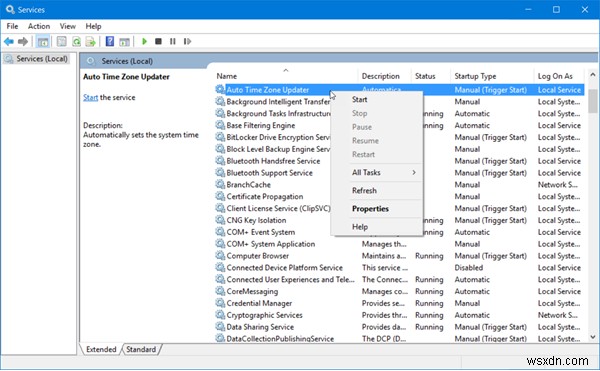Select the COM+ Event System service

pos(399,232)
